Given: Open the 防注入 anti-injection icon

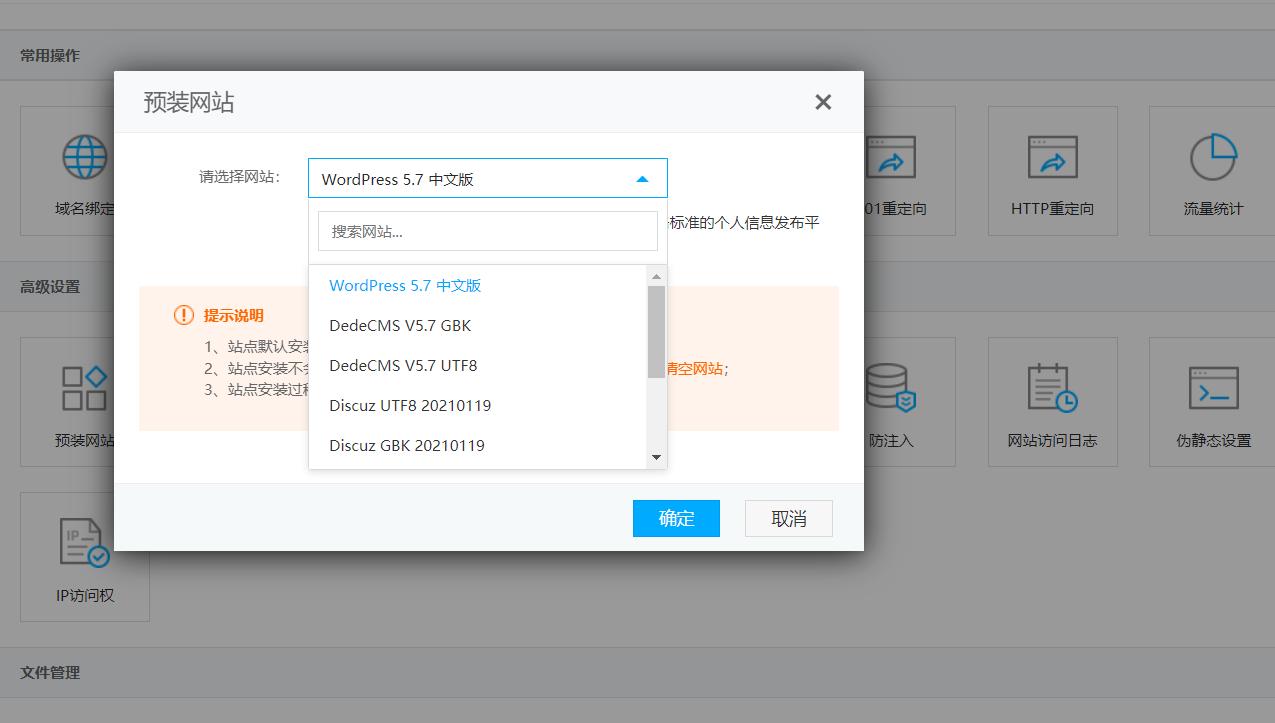Looking at the screenshot, I should coord(891,400).
